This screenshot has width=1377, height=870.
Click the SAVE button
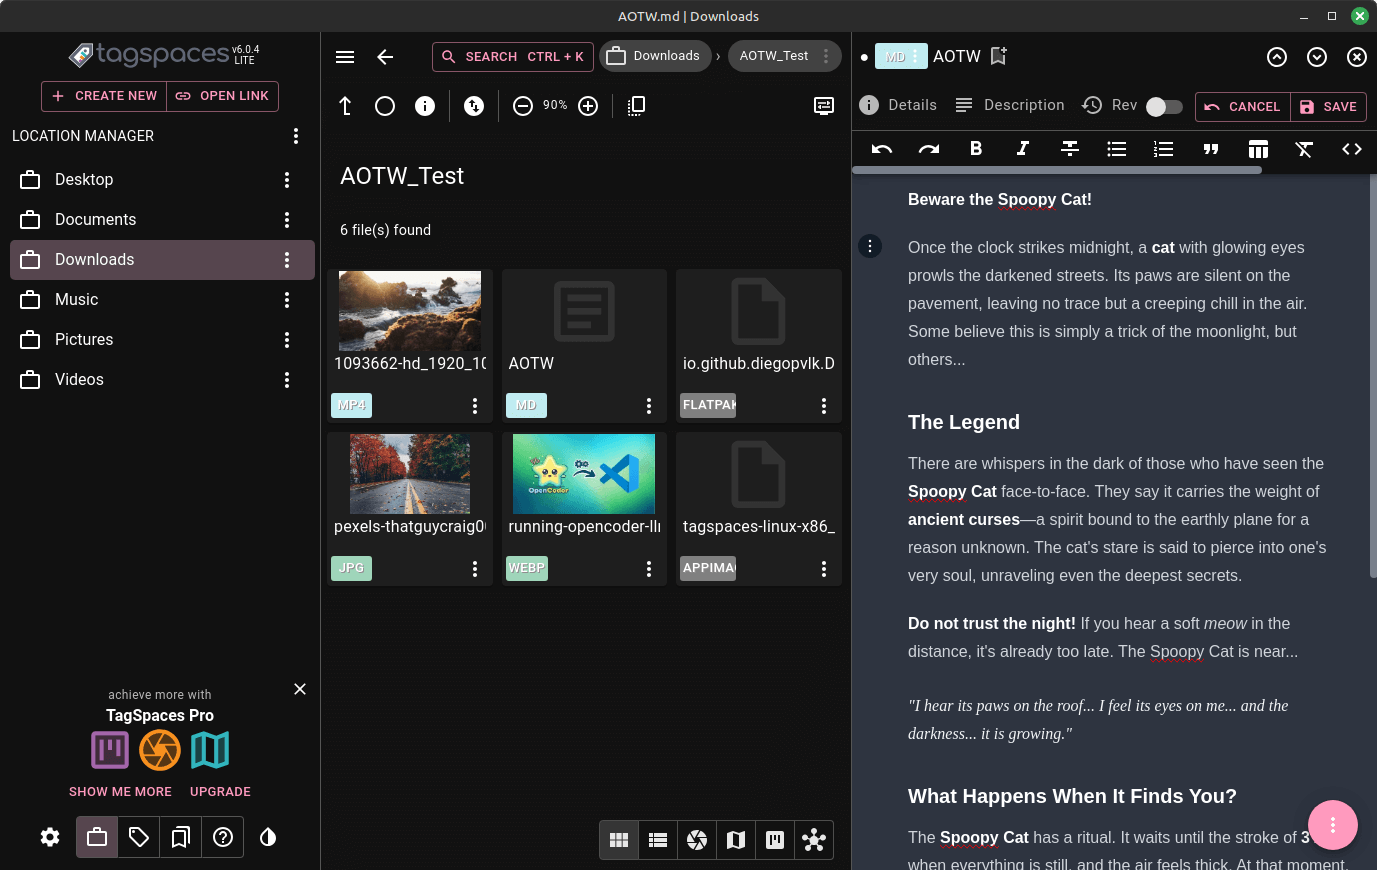(1328, 107)
